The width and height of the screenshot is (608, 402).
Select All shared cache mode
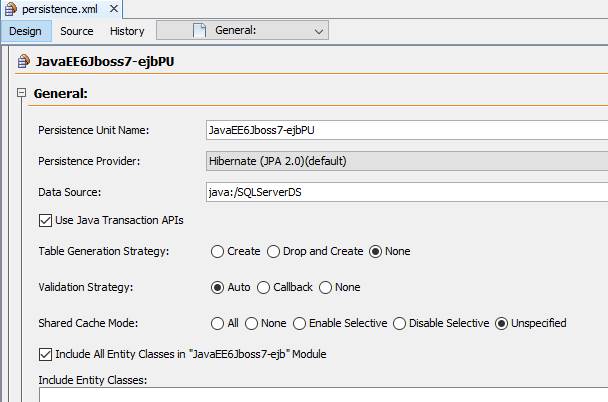point(217,324)
